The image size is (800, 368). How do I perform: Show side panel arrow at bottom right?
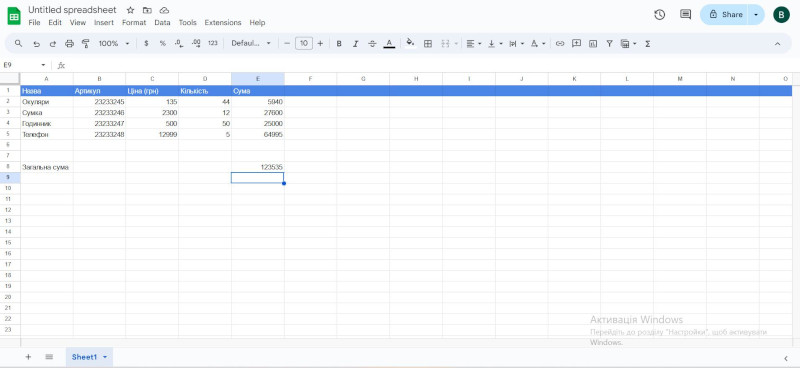point(786,358)
